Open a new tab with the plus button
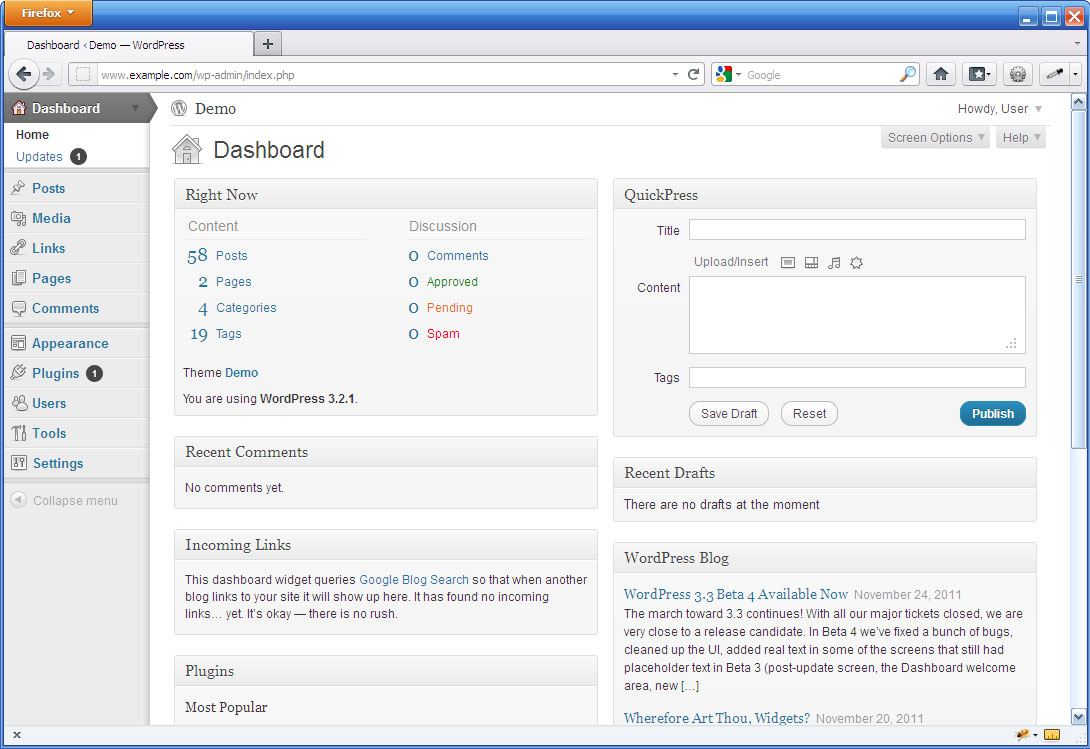Screen dimensions: 1090x749 pos(268,45)
